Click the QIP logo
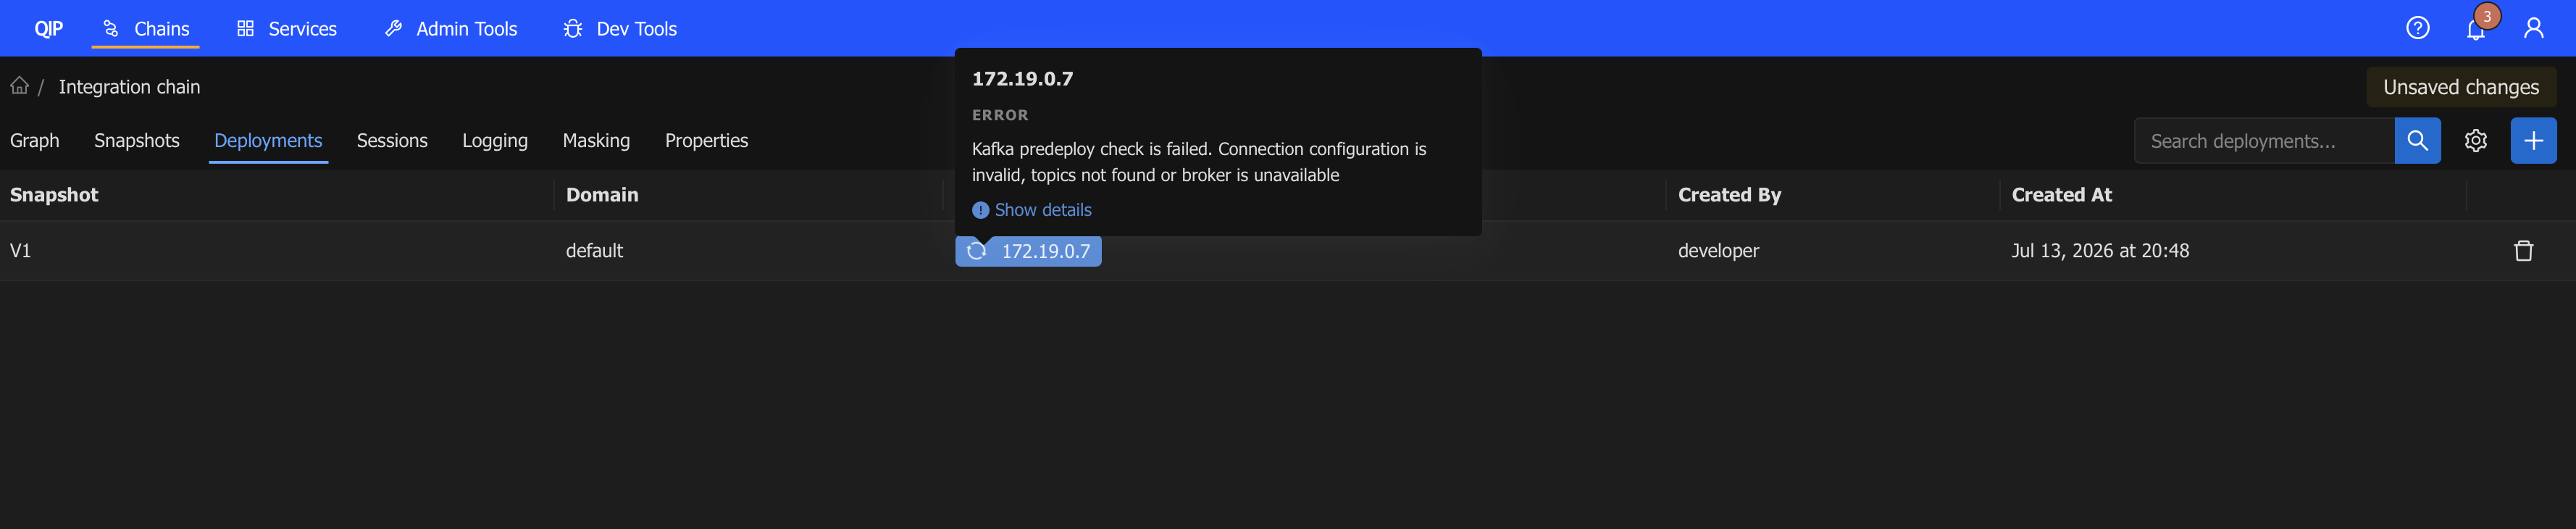Screen dimensions: 2576x529 (48, 29)
